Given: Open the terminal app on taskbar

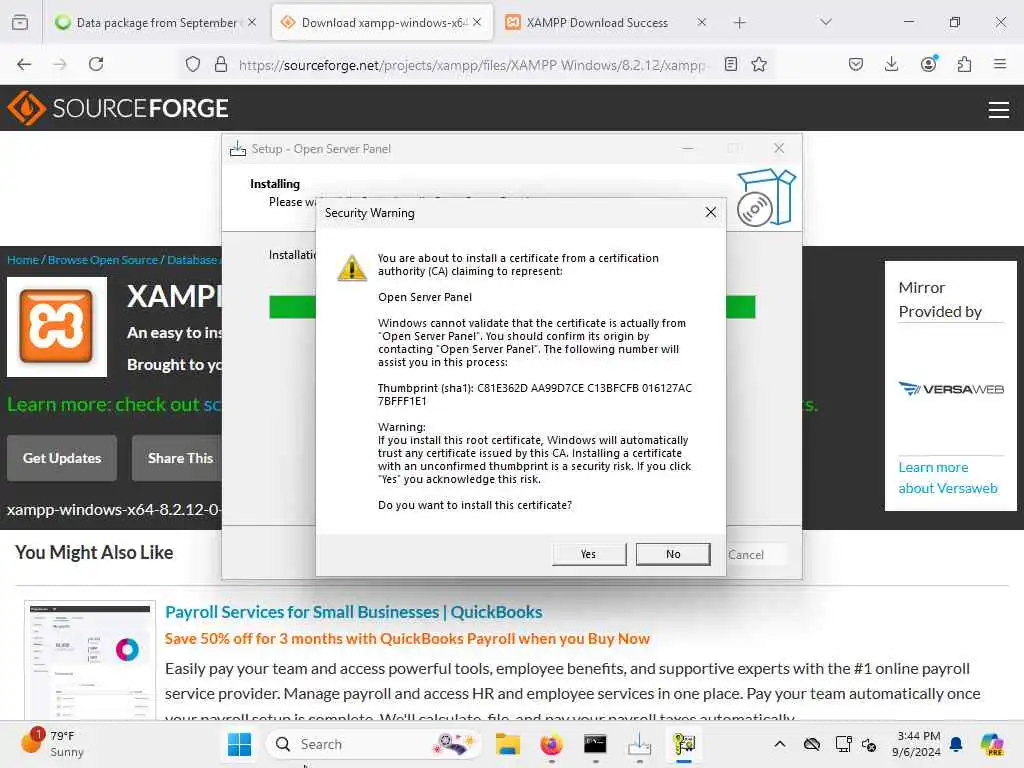Looking at the screenshot, I should pos(595,744).
